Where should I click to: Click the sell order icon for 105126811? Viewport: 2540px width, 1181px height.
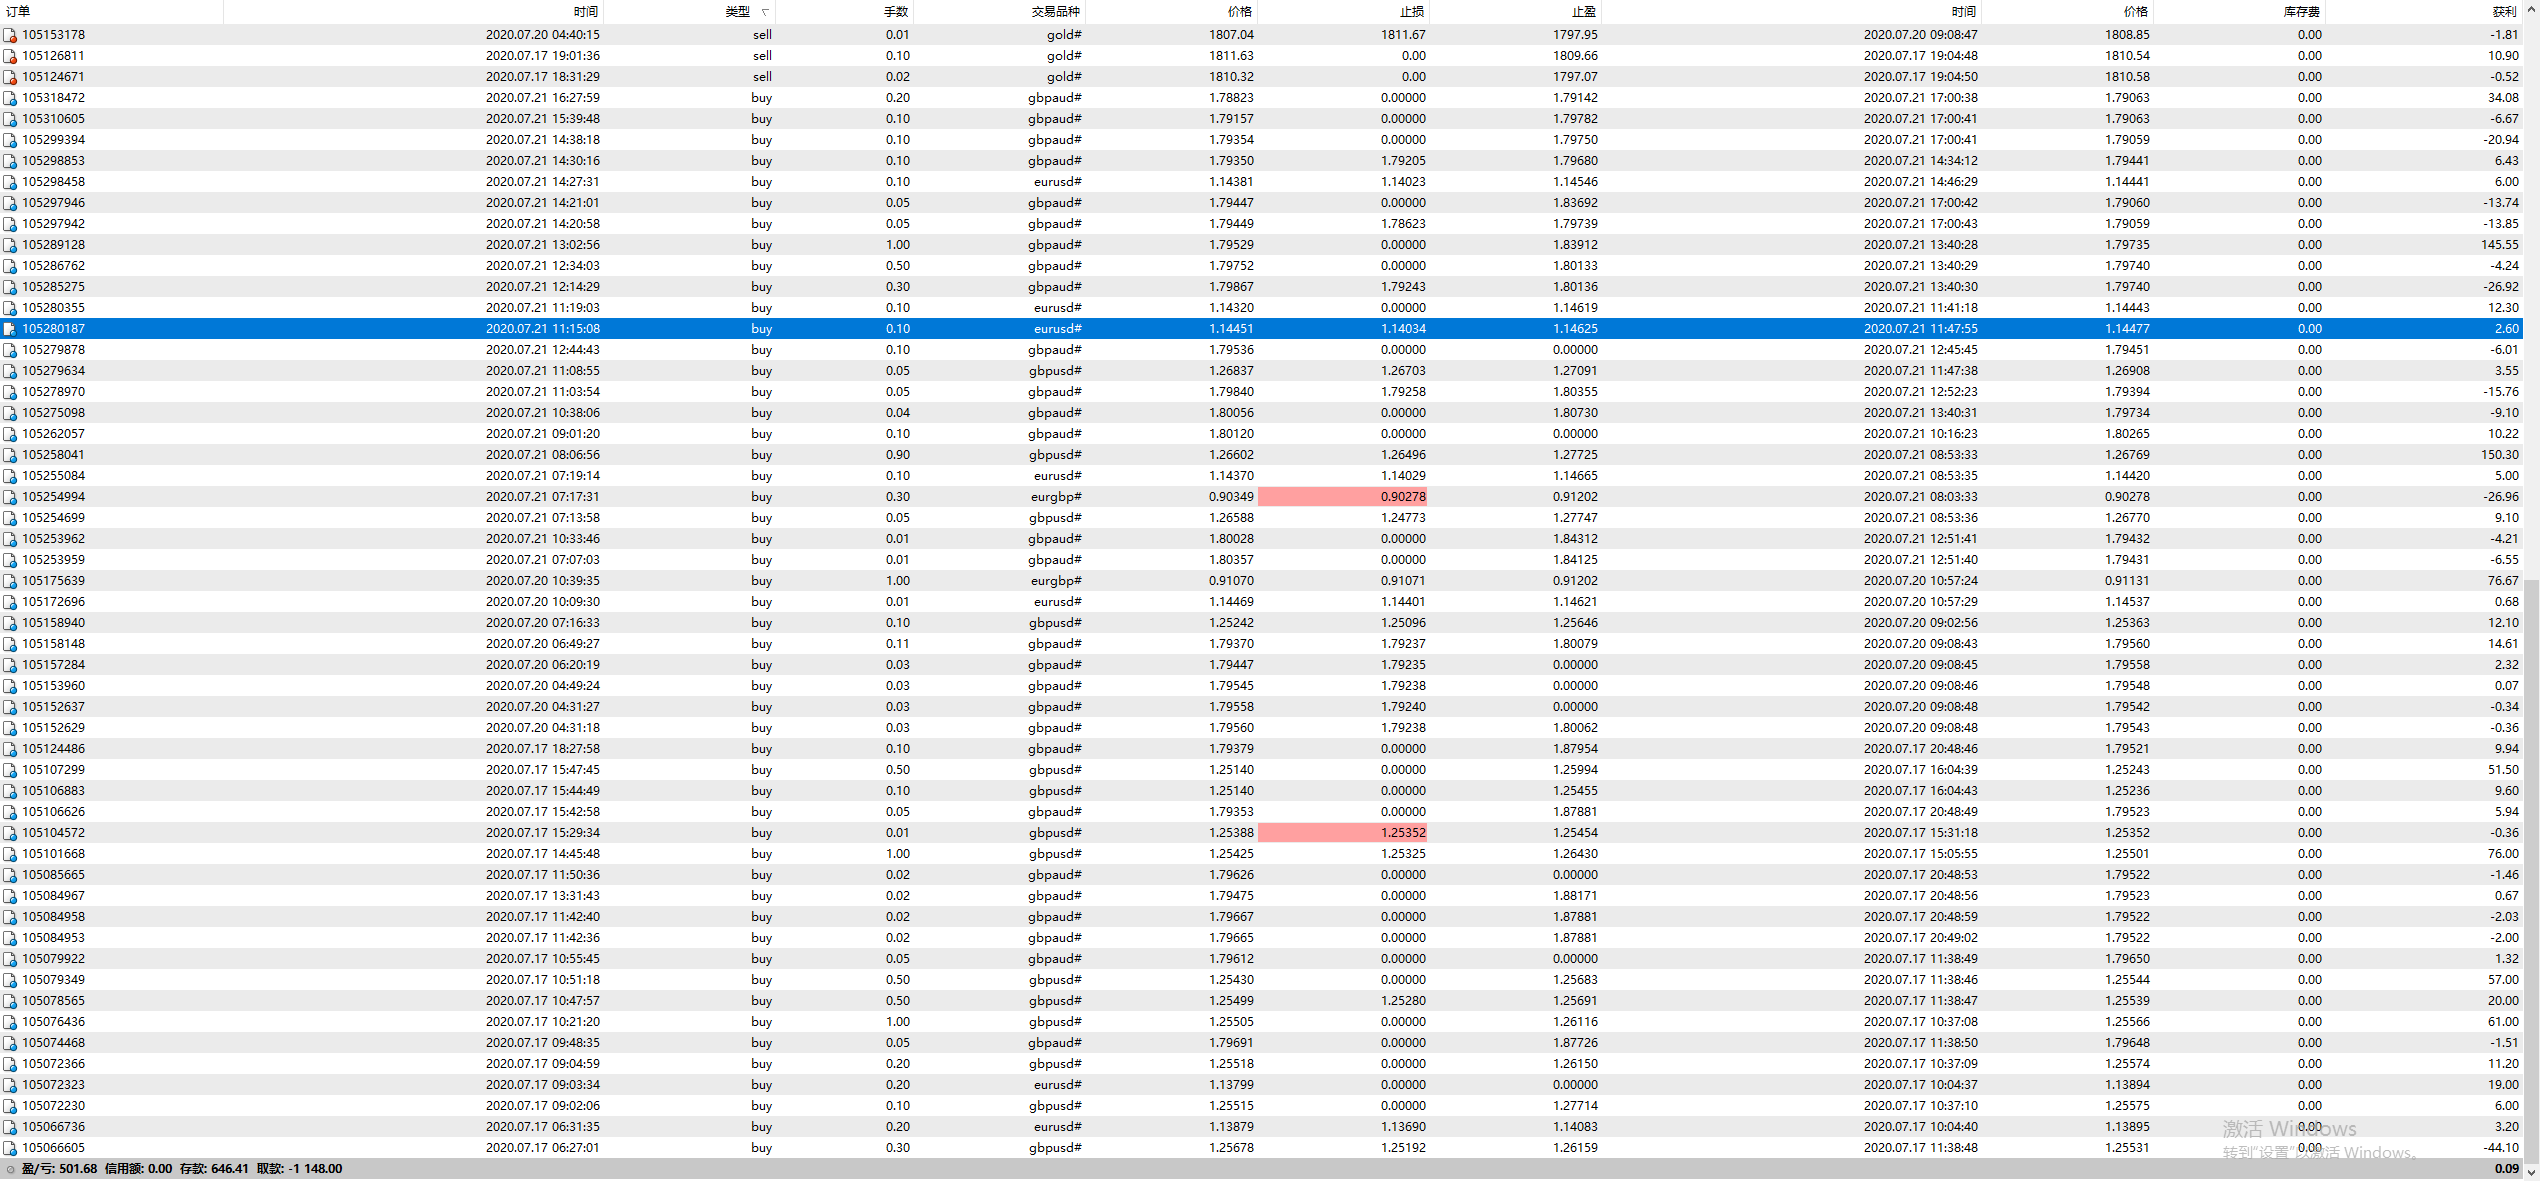10,56
